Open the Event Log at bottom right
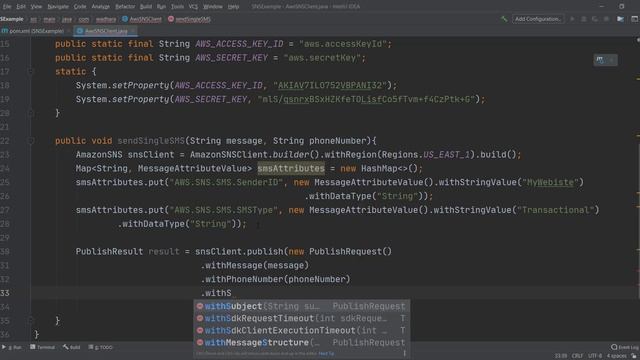The image size is (640, 360). (625, 347)
